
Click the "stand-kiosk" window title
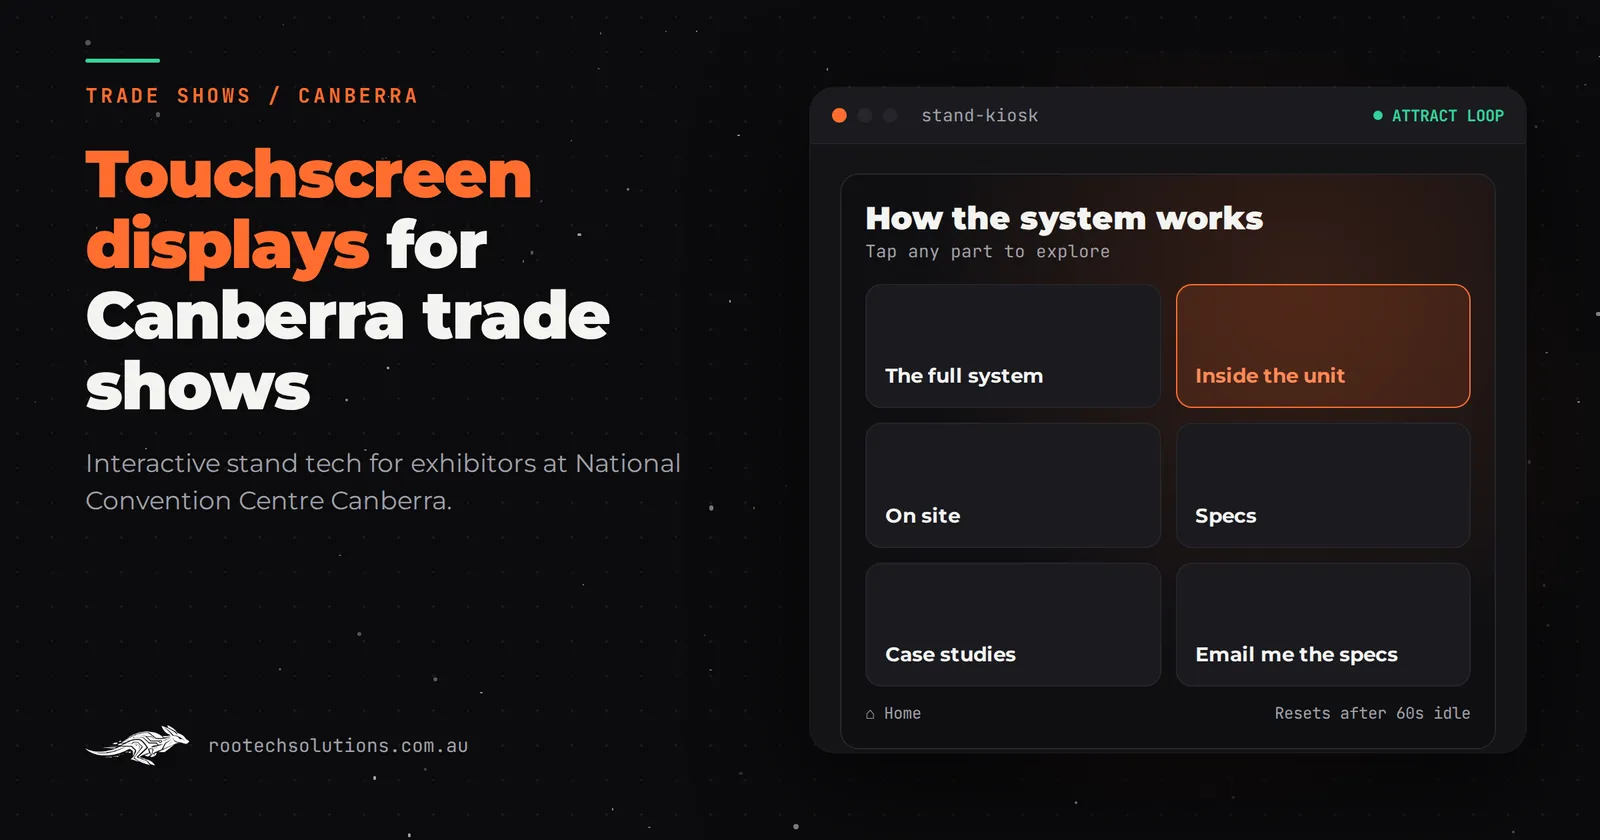pos(980,116)
